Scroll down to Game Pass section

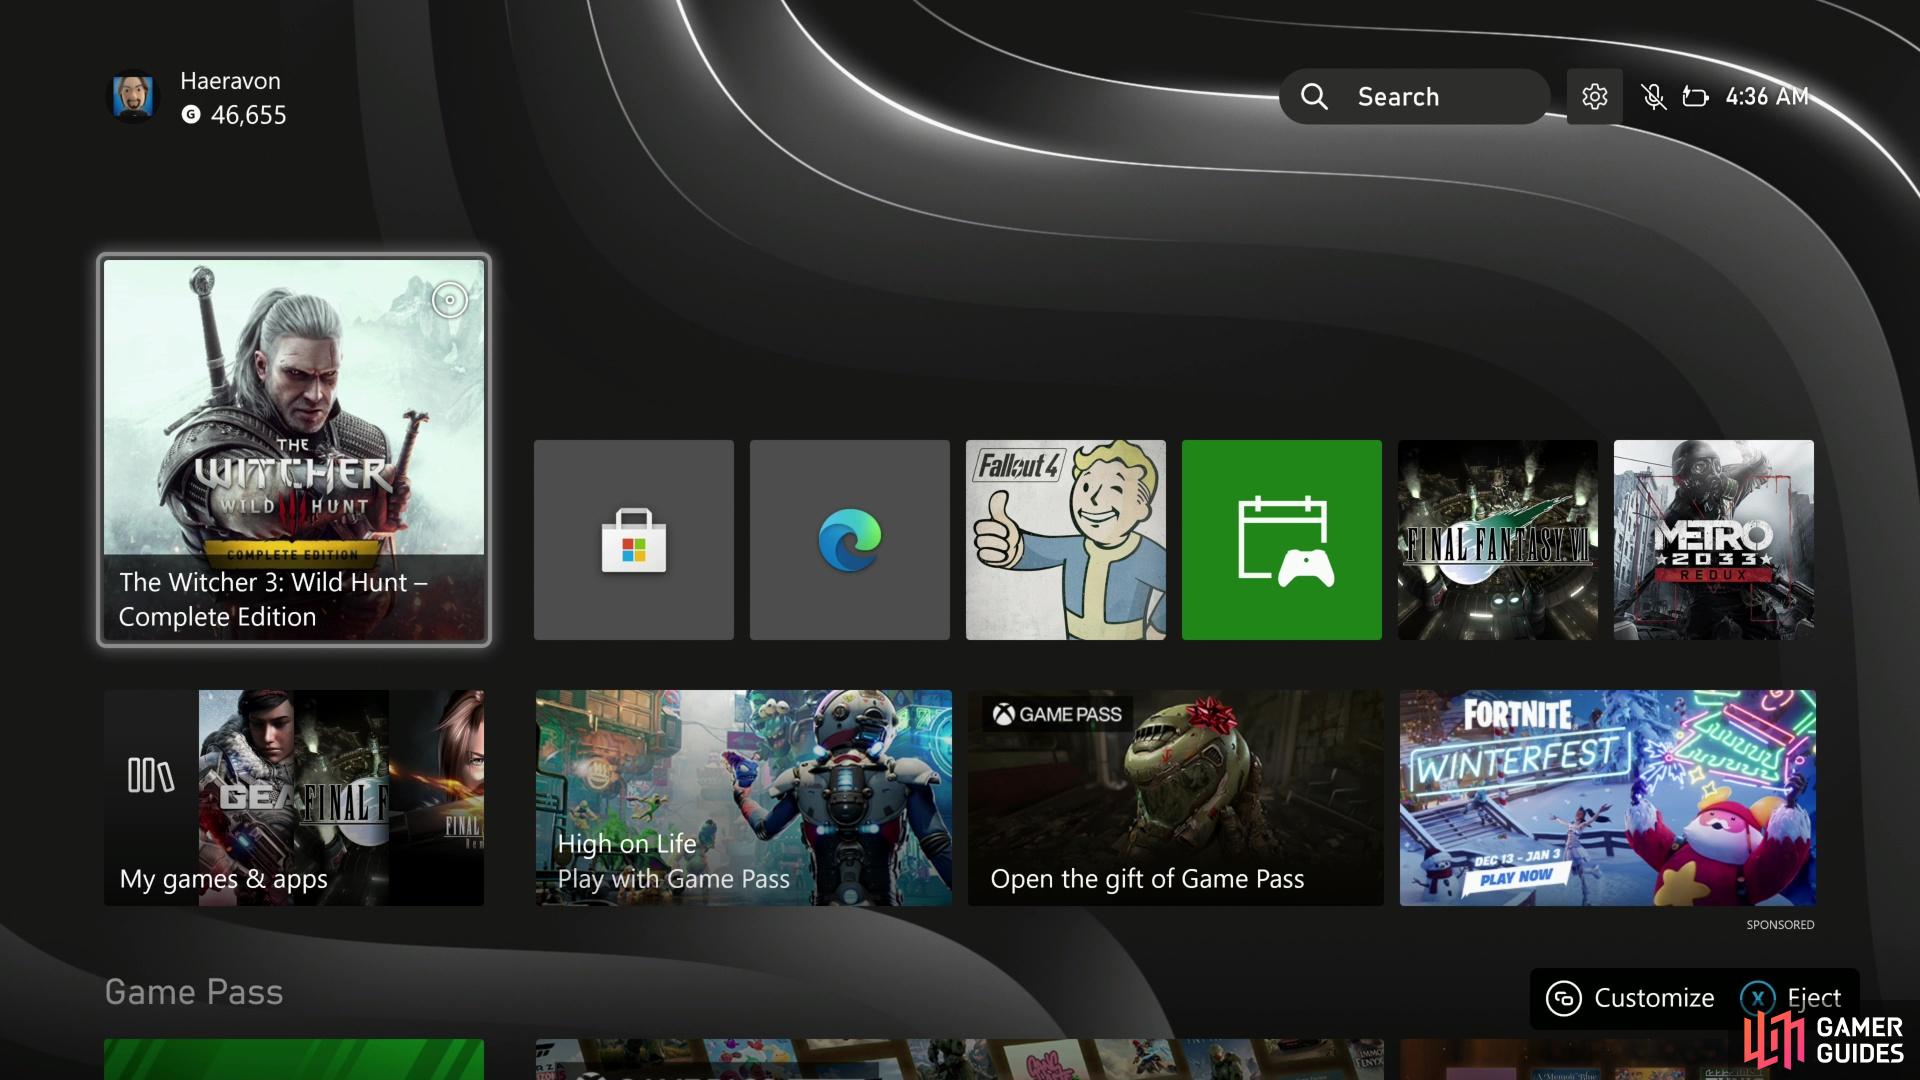(x=193, y=992)
